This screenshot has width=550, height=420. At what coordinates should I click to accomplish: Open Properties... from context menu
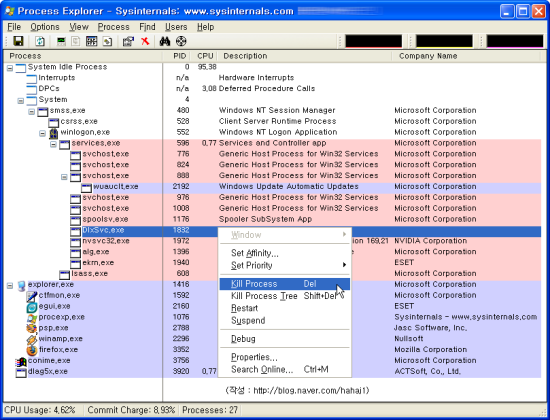284,357
